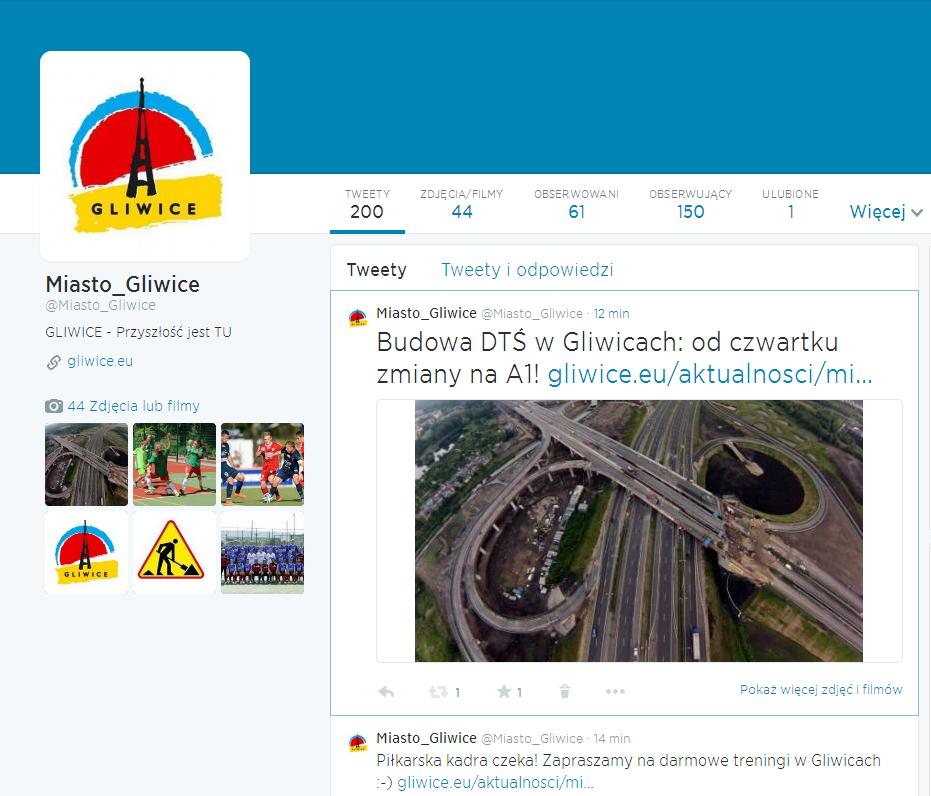Reply to the Budowa DTŚ tweet
This screenshot has width=931, height=796.
tap(386, 692)
